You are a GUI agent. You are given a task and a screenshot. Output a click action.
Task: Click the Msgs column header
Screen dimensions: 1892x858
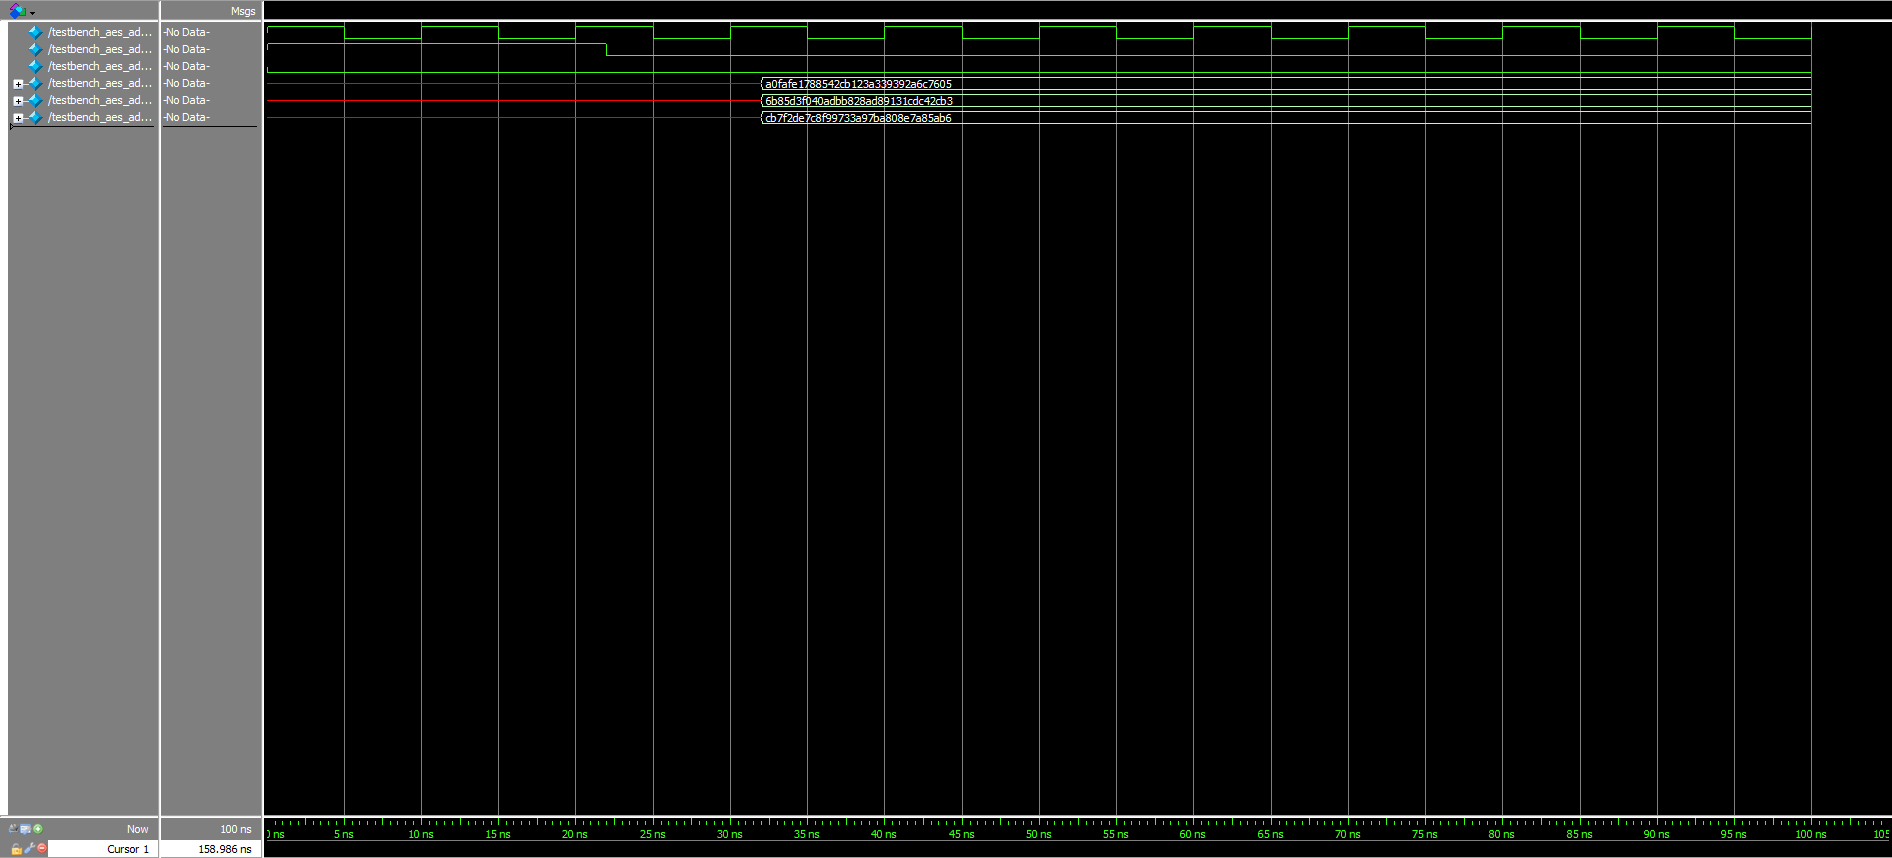click(242, 11)
